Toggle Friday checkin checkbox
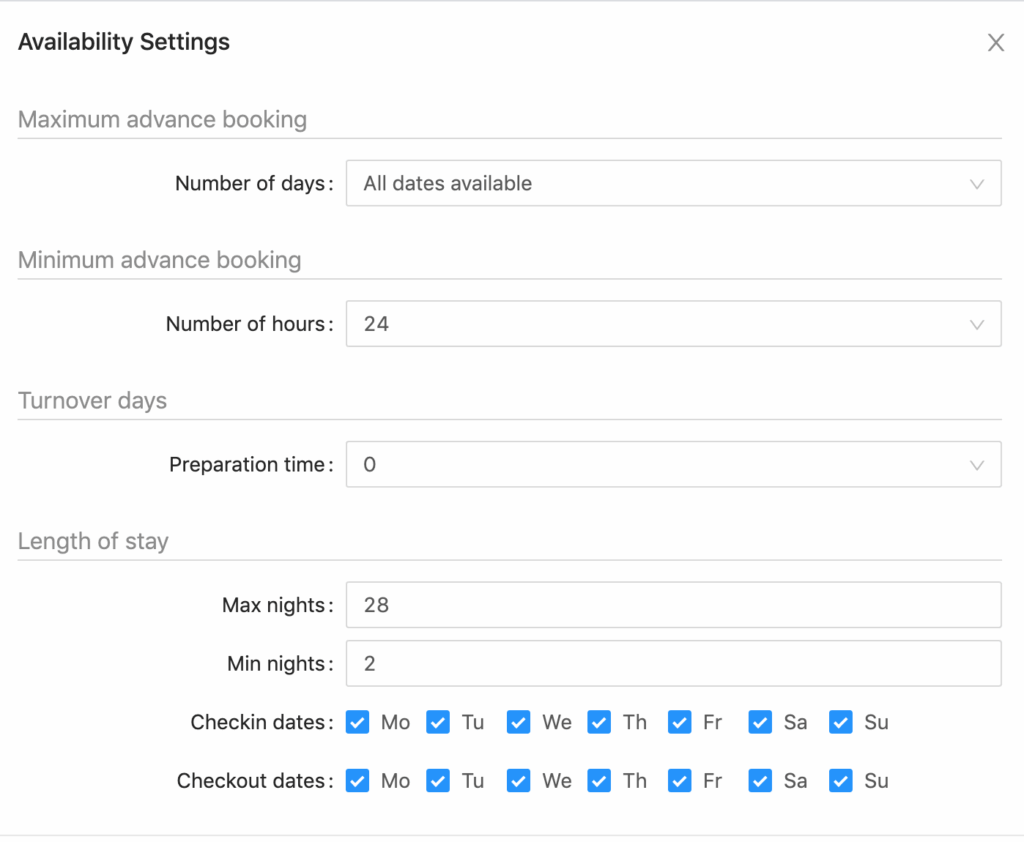 point(680,722)
